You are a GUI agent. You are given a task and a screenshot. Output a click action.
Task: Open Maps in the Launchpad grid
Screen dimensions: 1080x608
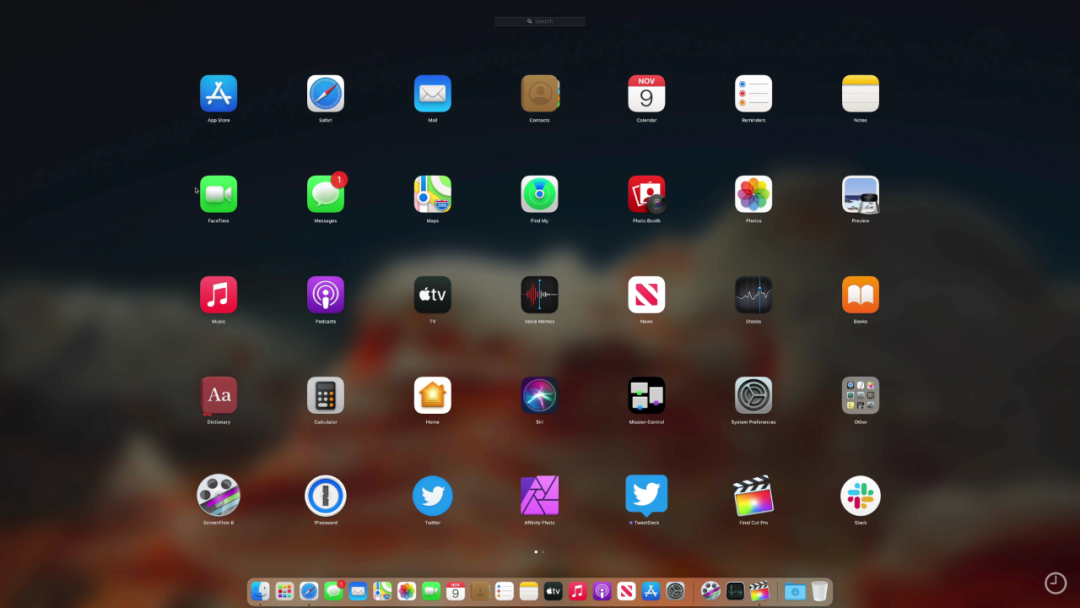click(433, 194)
